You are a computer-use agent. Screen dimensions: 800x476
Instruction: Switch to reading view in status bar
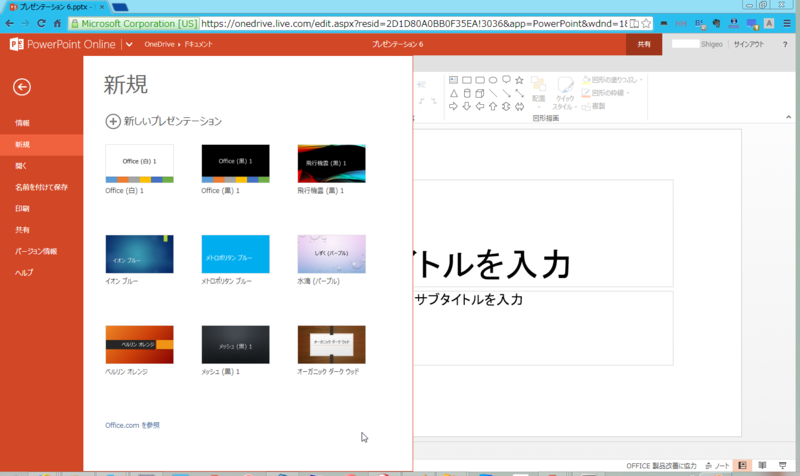762,465
